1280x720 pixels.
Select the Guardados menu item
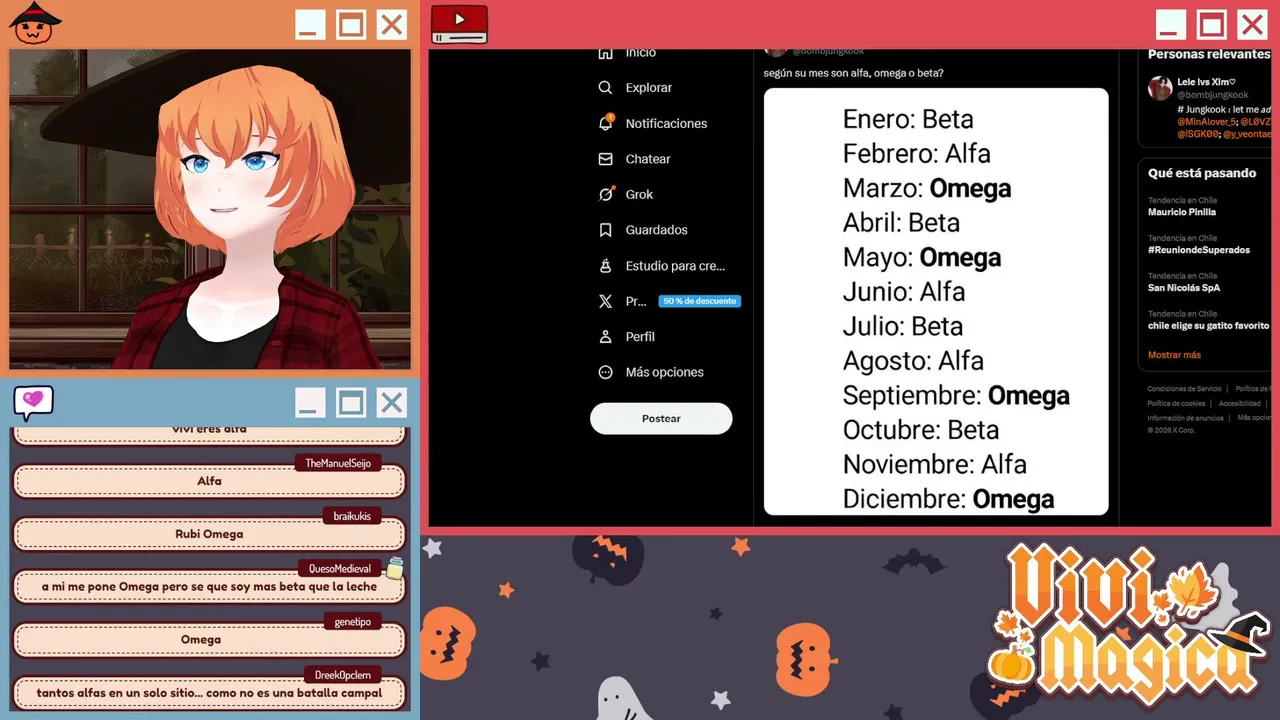click(656, 230)
